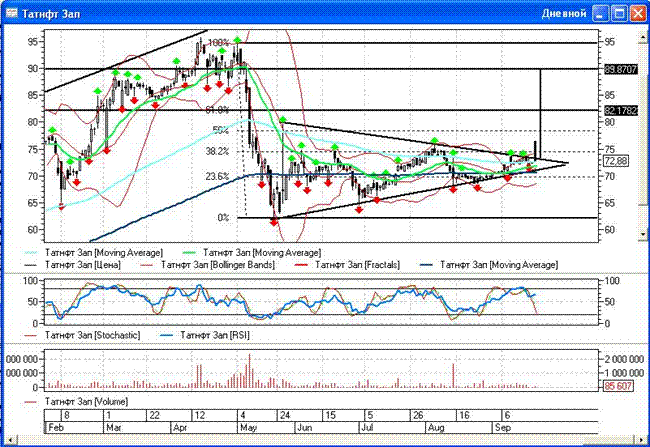Click the Дневной timeframe label
The image size is (650, 447).
564,14
